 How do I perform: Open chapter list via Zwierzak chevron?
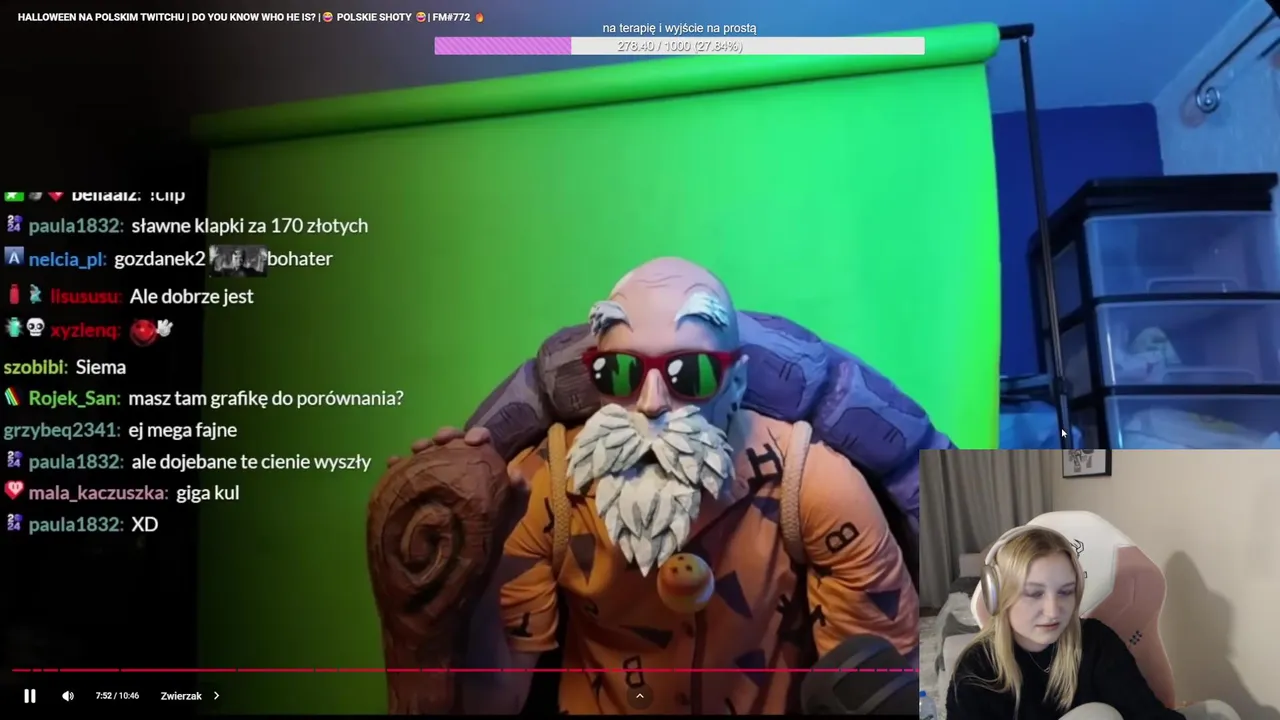coord(216,696)
